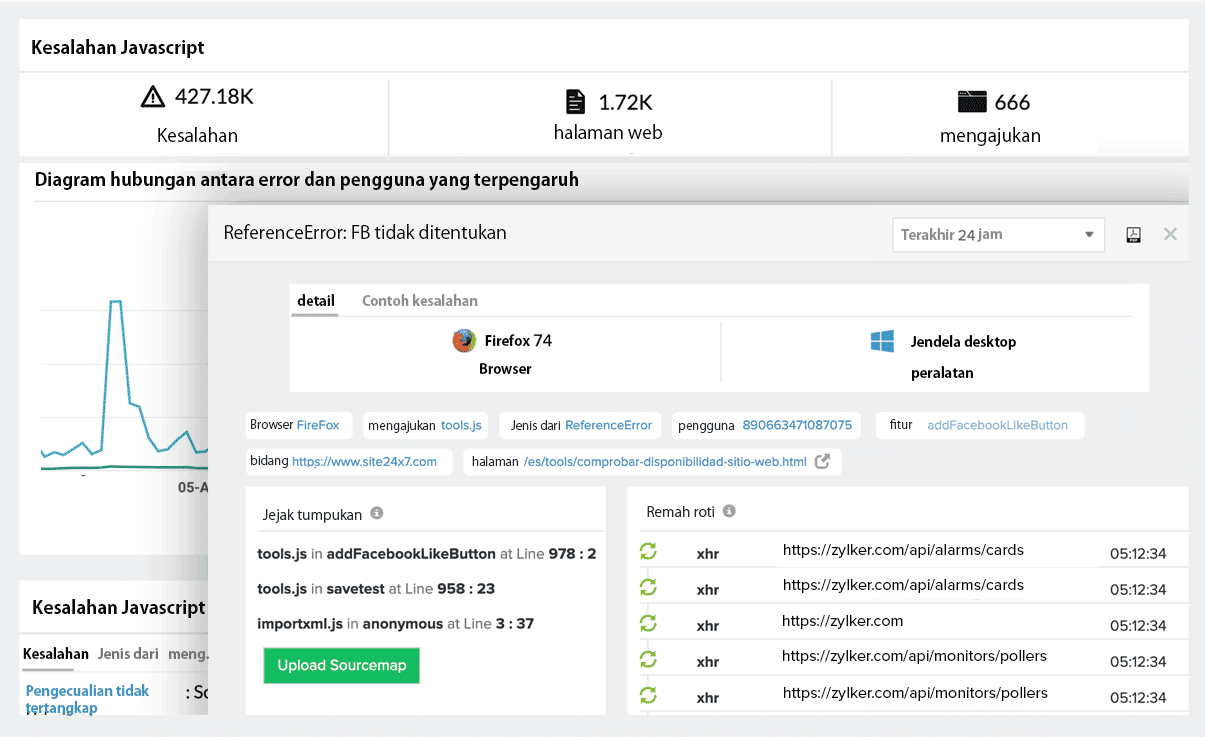Select the detail tab
This screenshot has height=737, width=1205.
click(x=315, y=300)
